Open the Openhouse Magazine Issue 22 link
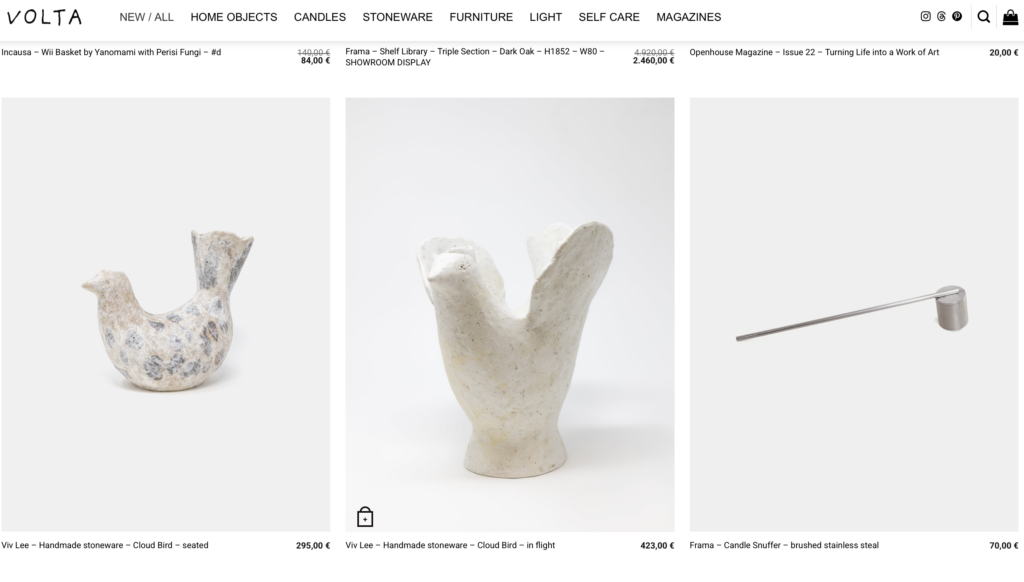 point(814,52)
